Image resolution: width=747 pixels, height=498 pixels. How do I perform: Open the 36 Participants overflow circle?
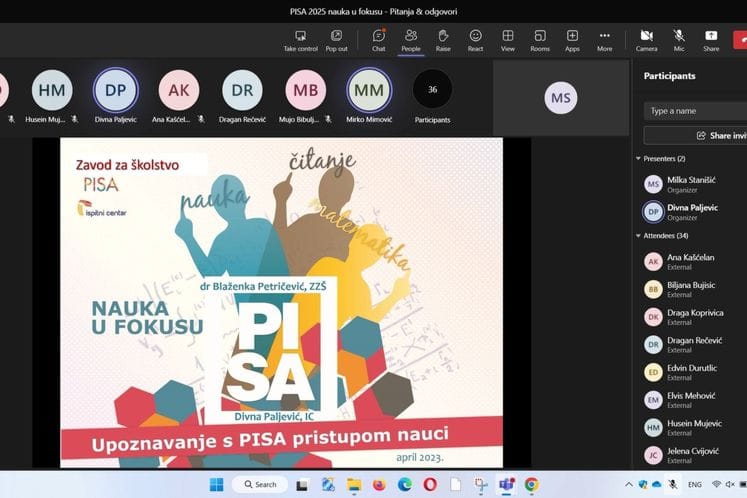point(432,89)
